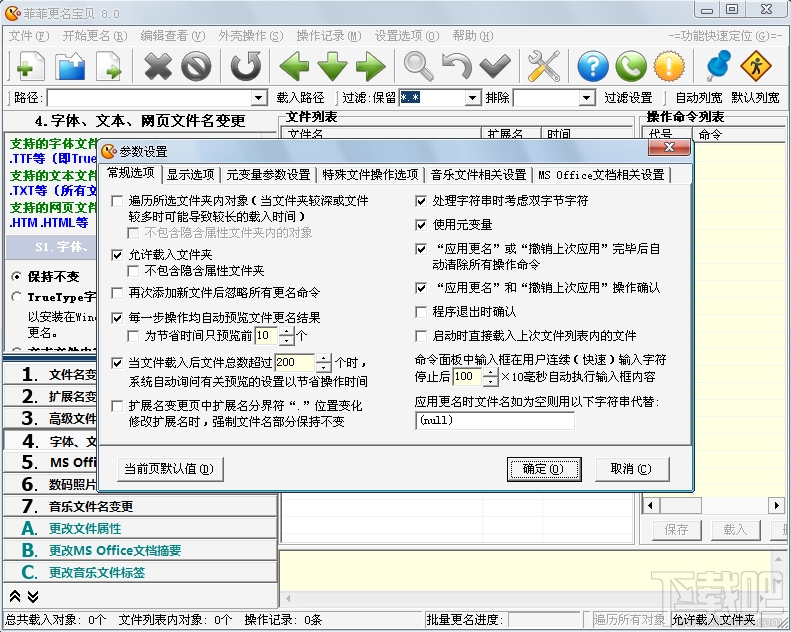This screenshot has height=632, width=791.
Task: Click the blue question mark help icon
Action: tap(593, 66)
